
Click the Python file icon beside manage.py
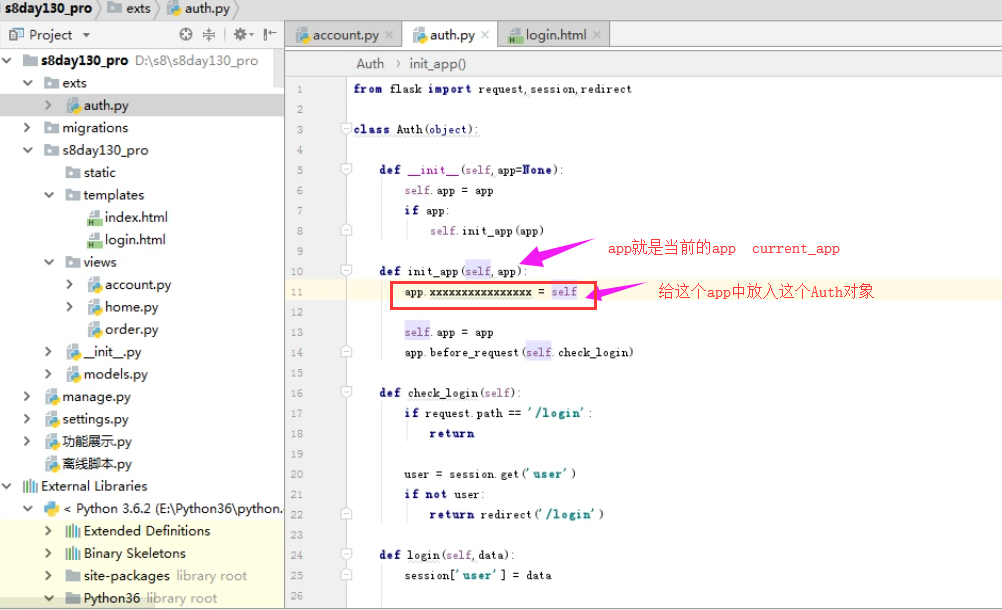click(x=52, y=396)
